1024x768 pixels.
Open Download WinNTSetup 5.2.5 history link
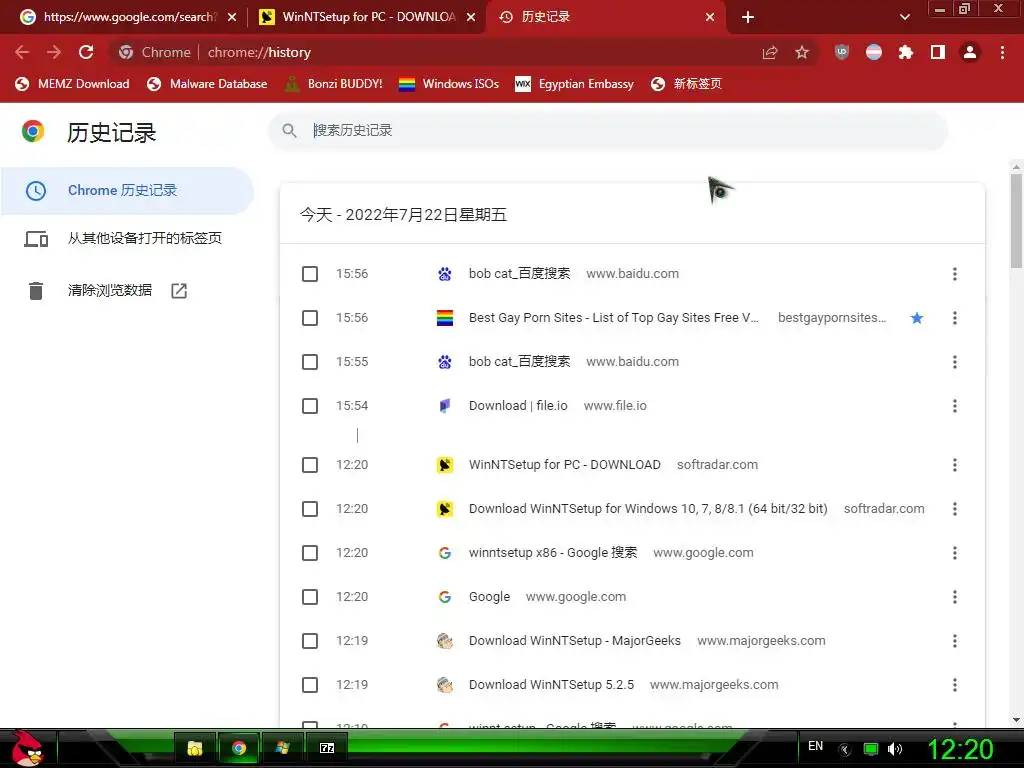[551, 685]
